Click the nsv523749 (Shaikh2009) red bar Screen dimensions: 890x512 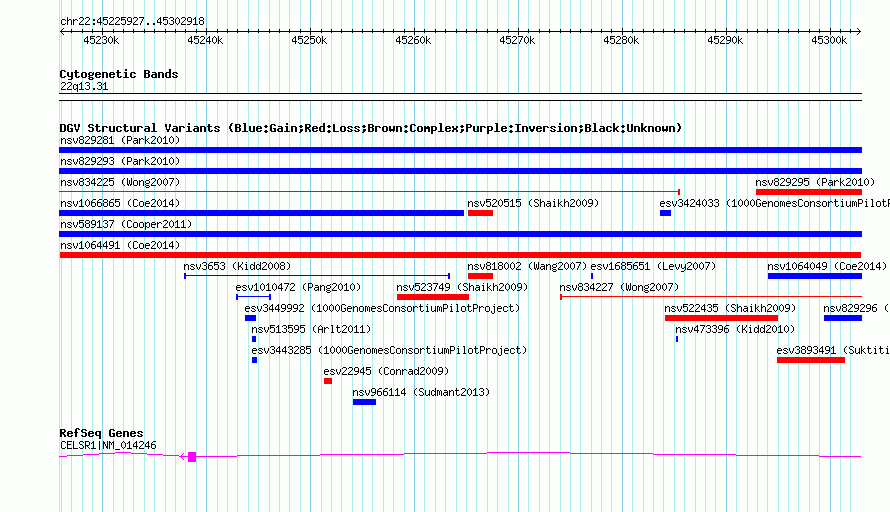[433, 297]
